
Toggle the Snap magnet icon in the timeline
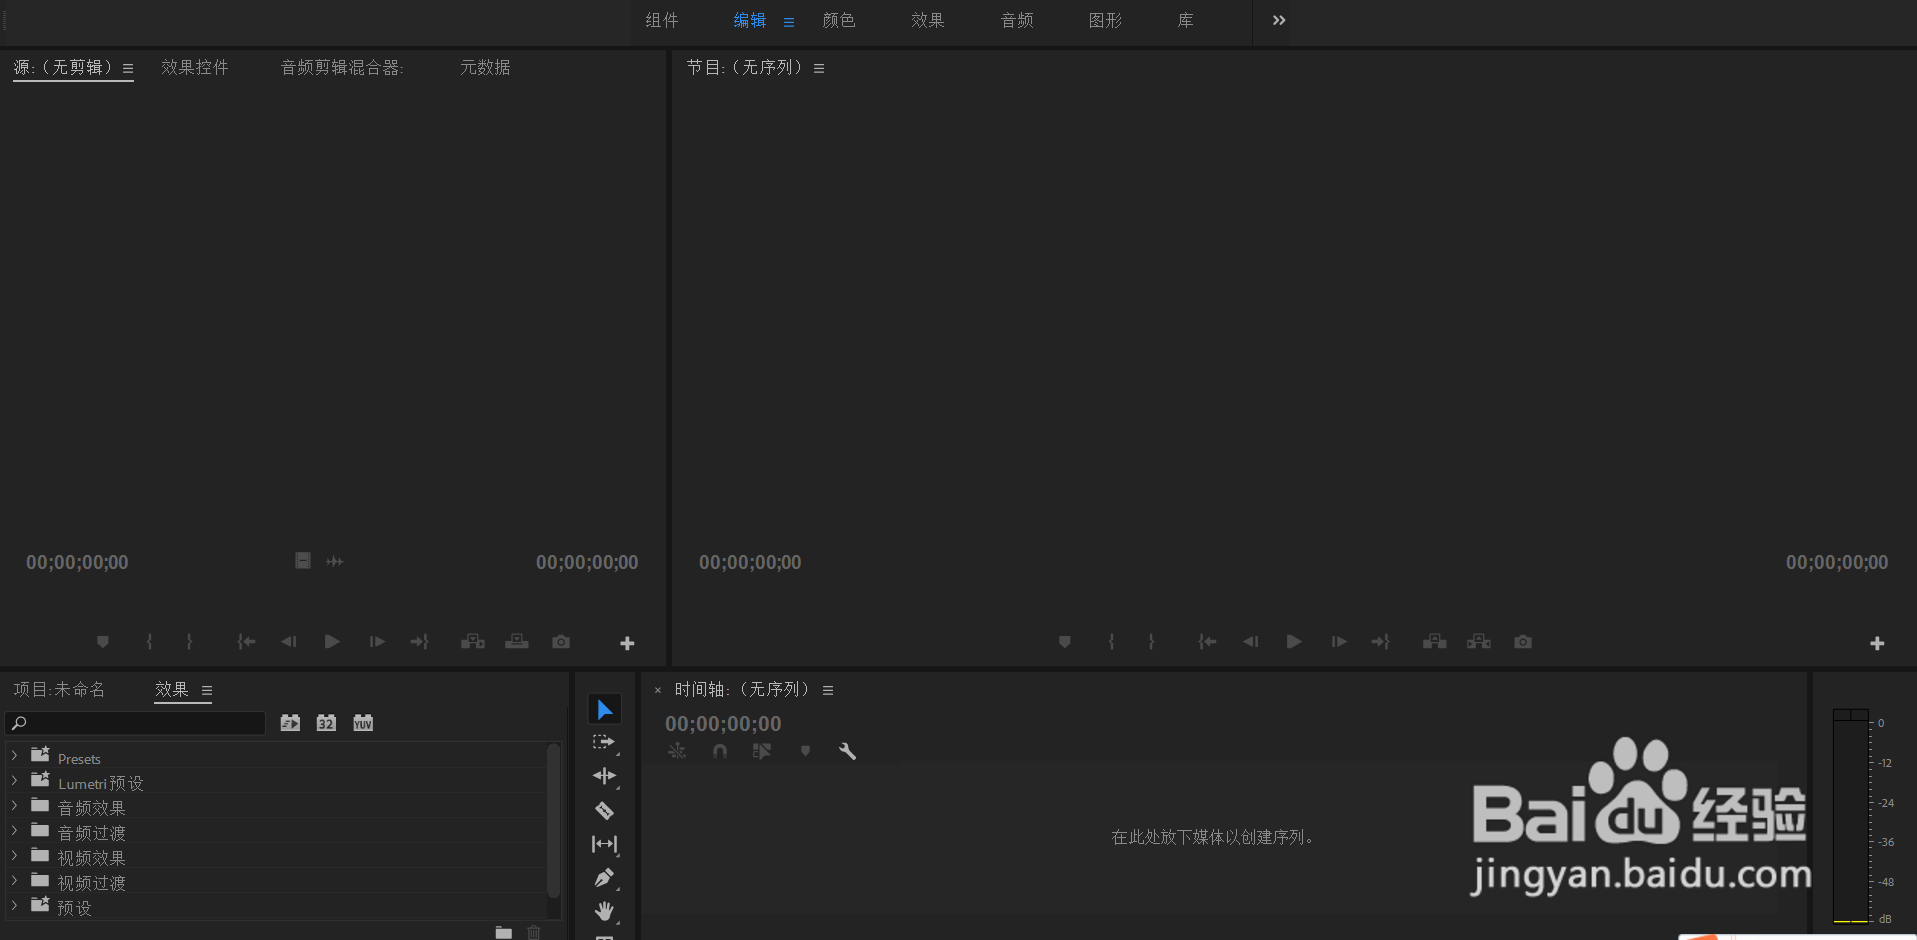click(719, 751)
